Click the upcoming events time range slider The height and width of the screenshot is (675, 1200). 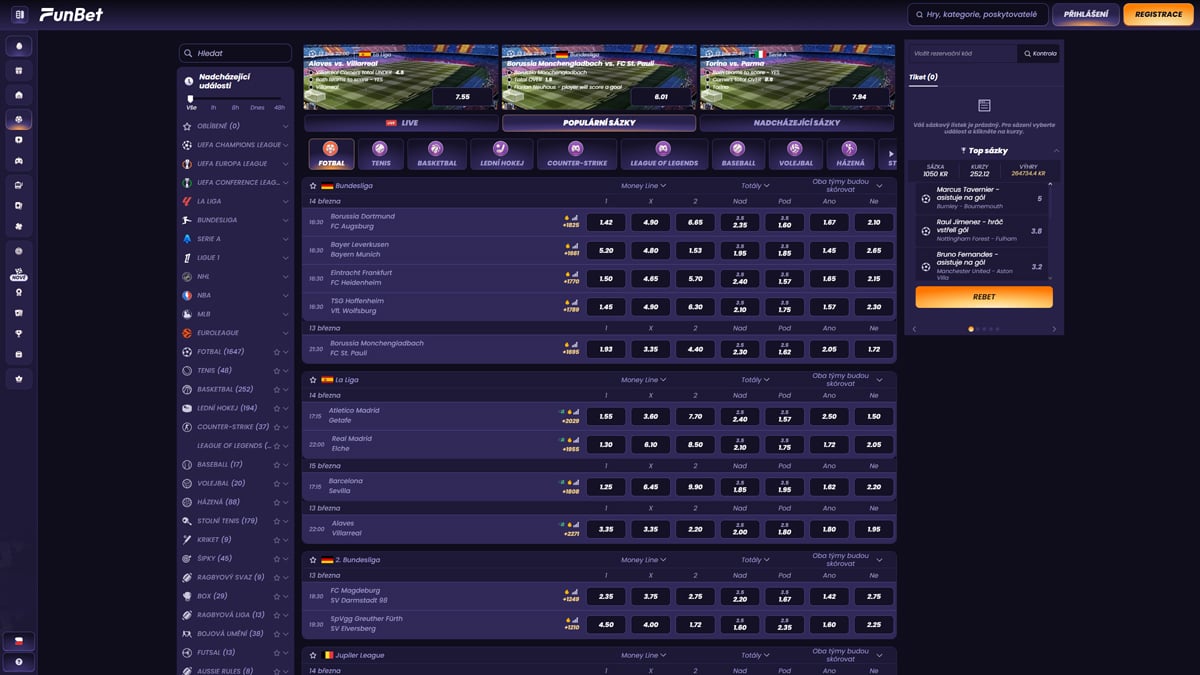pyautogui.click(x=235, y=98)
